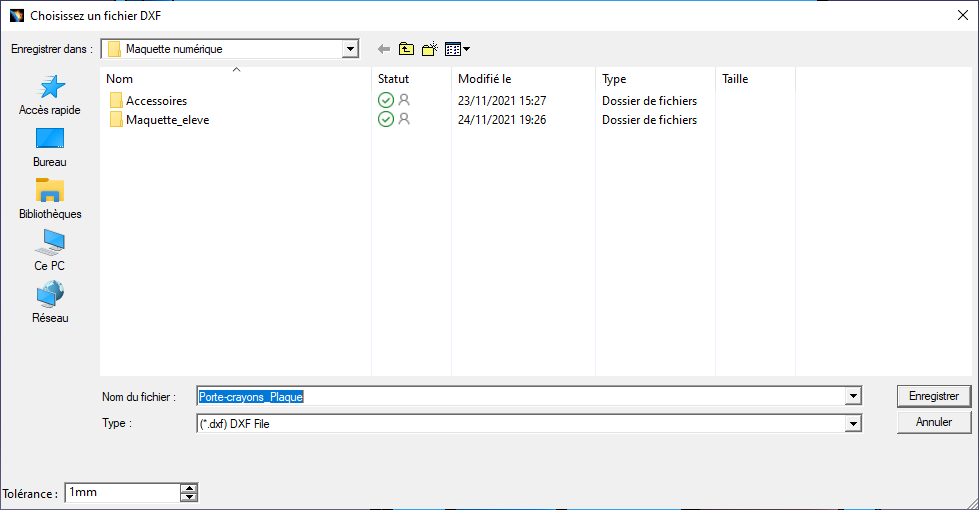Expand the Enregistrer dans folder dropdown

pos(350,49)
